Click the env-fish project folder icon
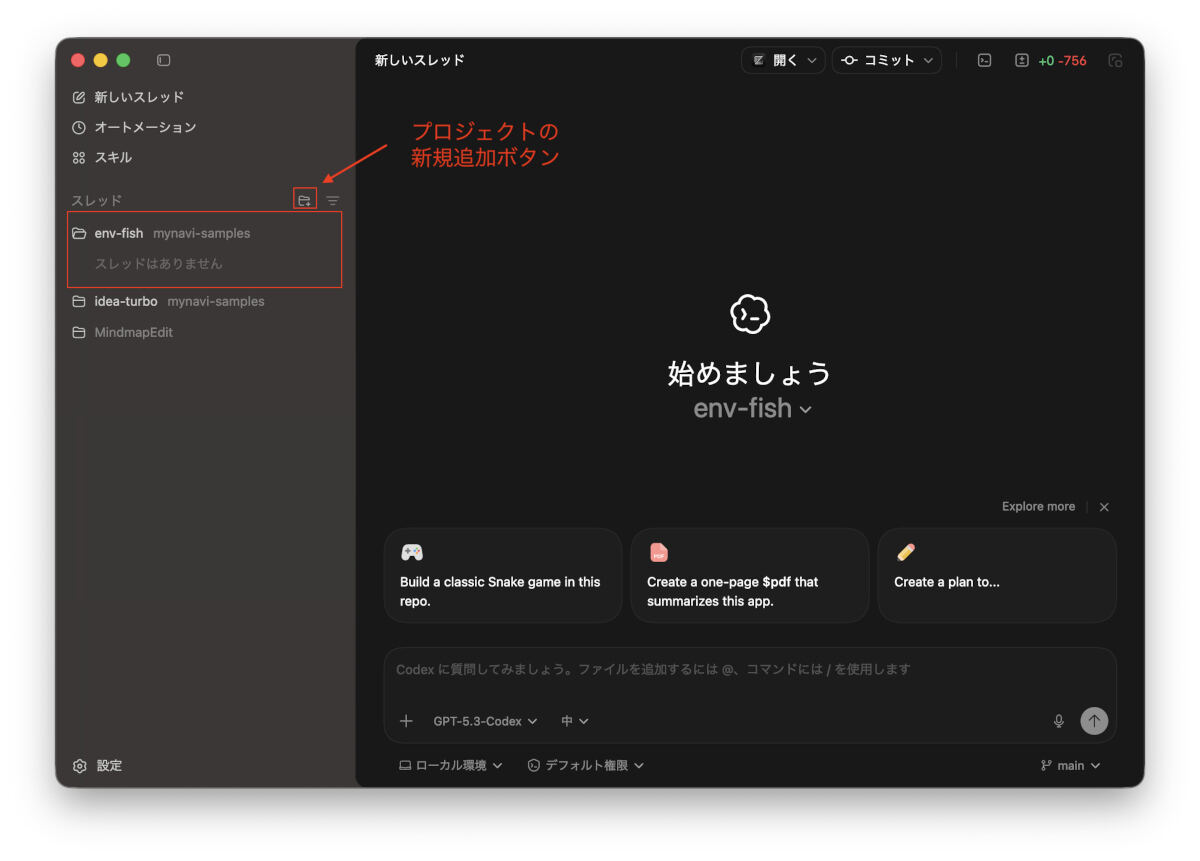This screenshot has width=1200, height=861. click(79, 232)
